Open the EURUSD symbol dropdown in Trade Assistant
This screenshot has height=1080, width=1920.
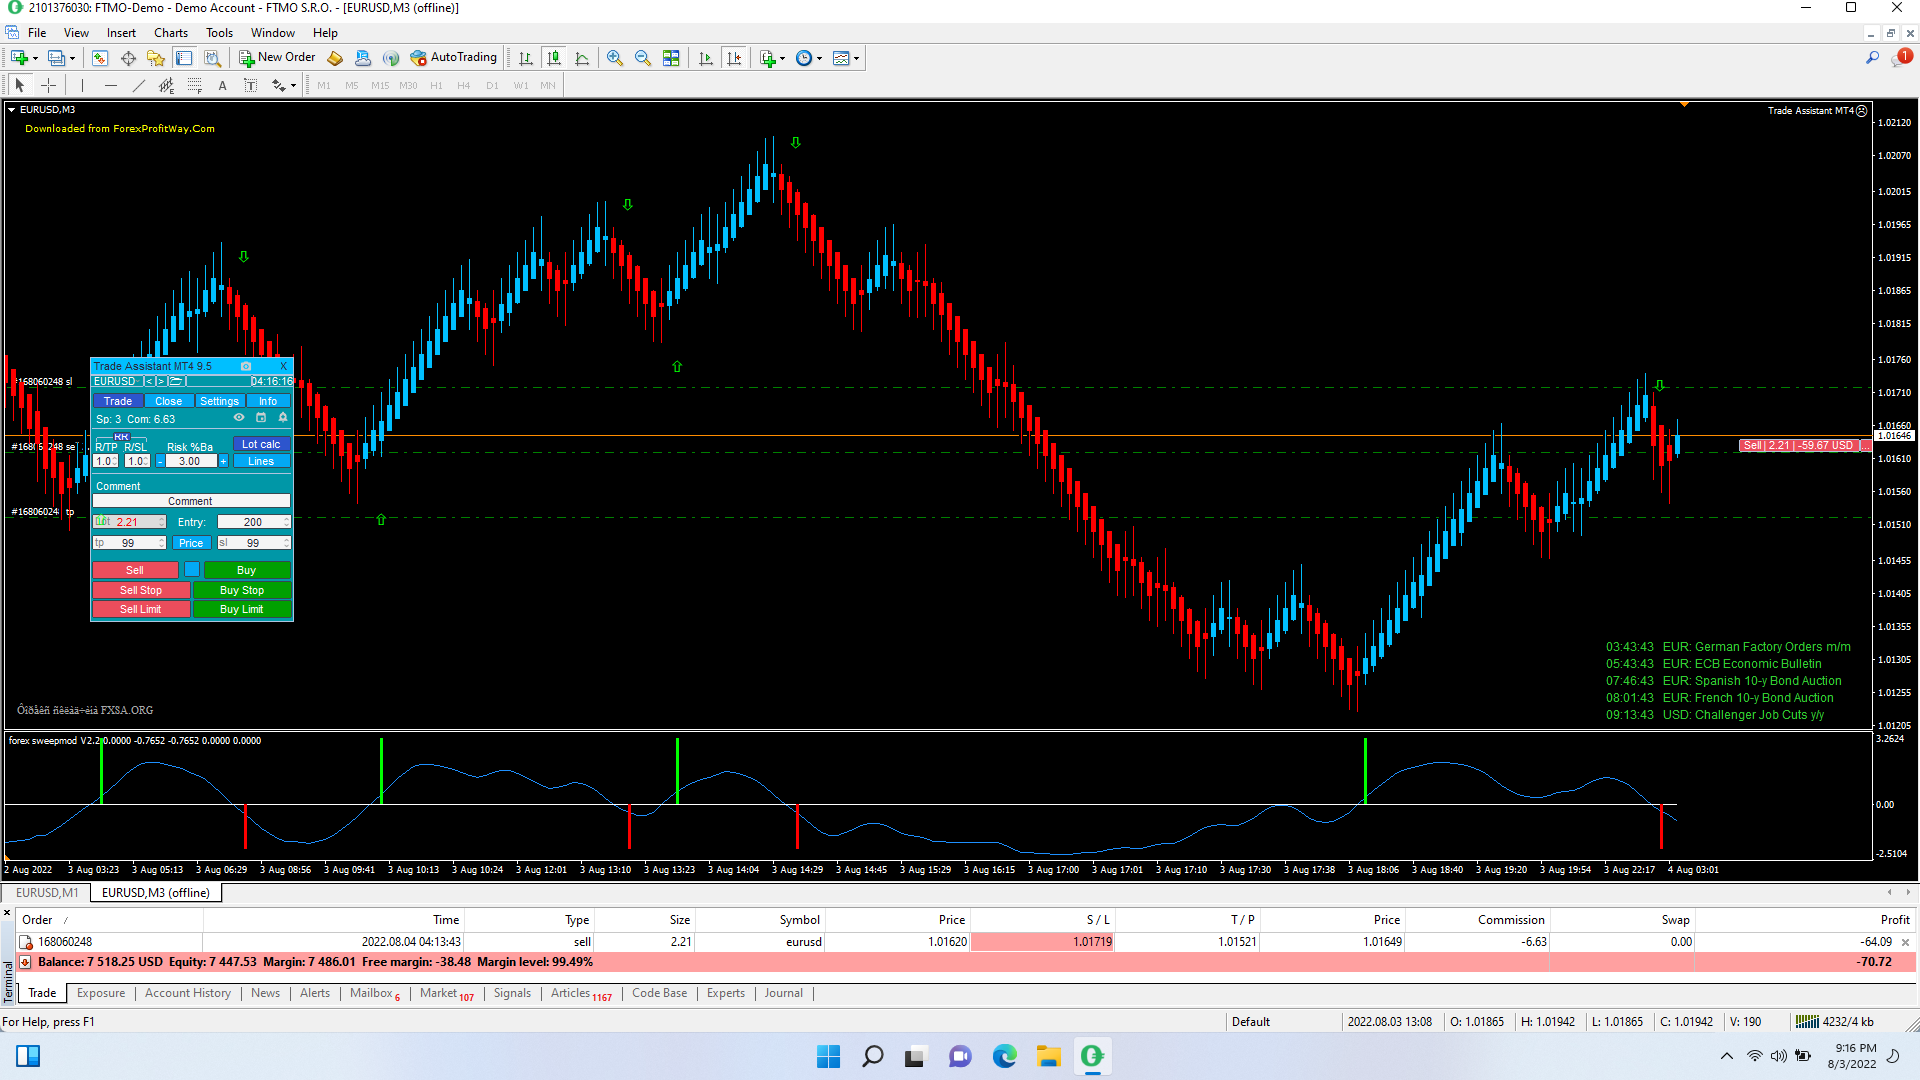coord(115,381)
